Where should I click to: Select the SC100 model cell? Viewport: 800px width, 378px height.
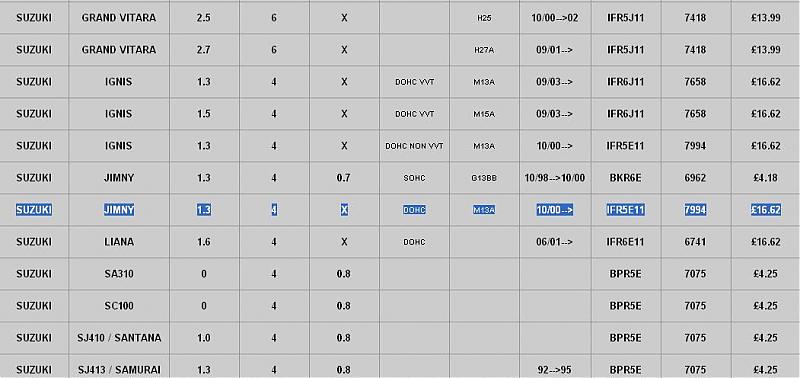pos(119,306)
